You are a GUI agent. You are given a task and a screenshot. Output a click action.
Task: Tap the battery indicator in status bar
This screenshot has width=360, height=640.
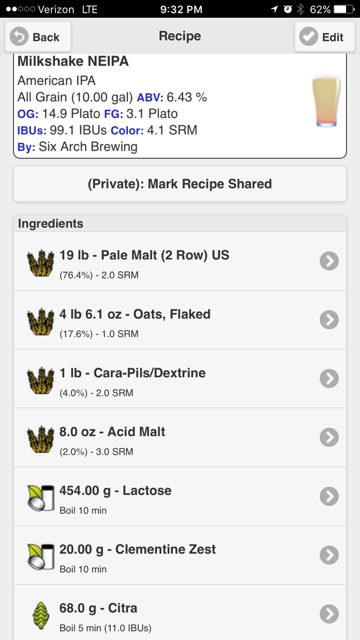point(344,9)
